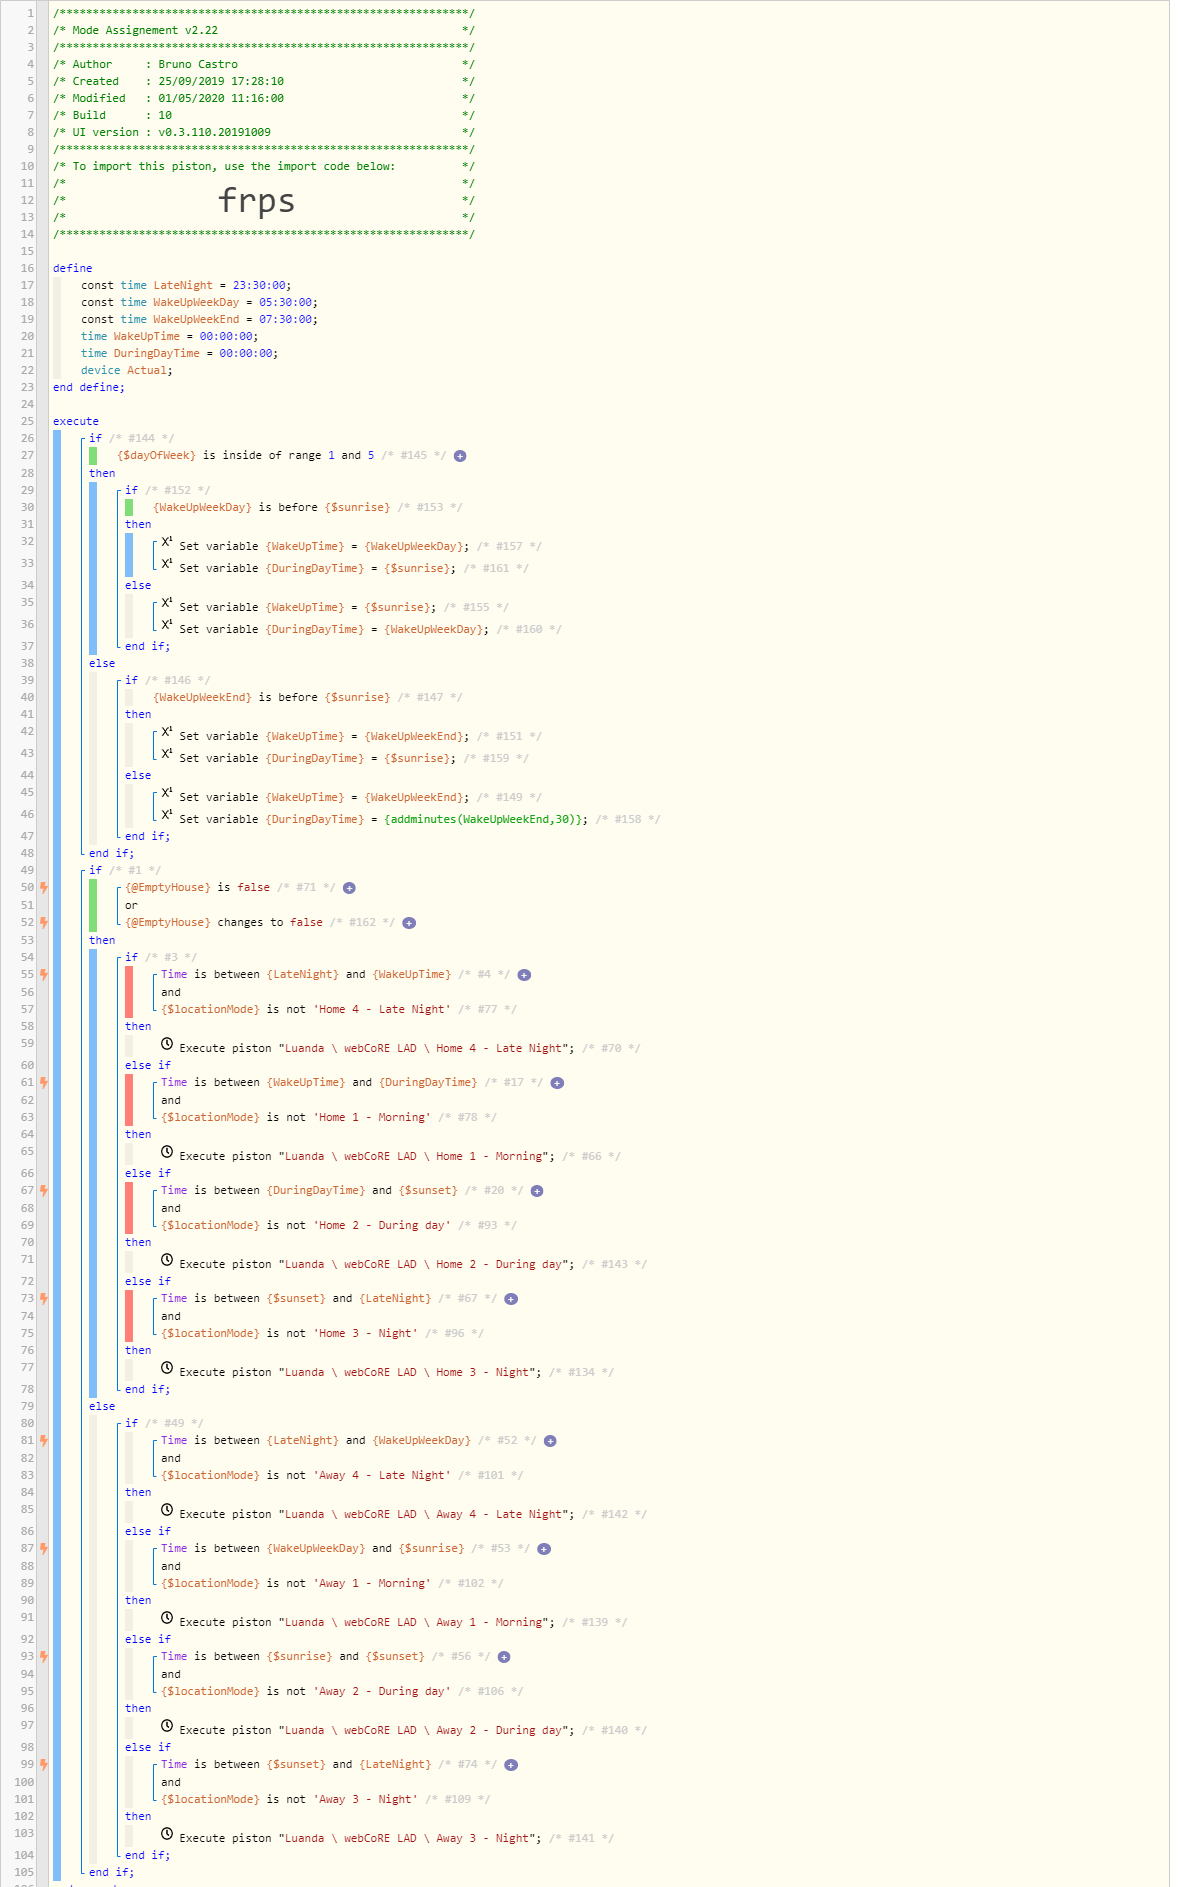Image resolution: width=1178 pixels, height=1887 pixels.
Task: Click the lightning bolt beside line 93
Action: tap(44, 1657)
